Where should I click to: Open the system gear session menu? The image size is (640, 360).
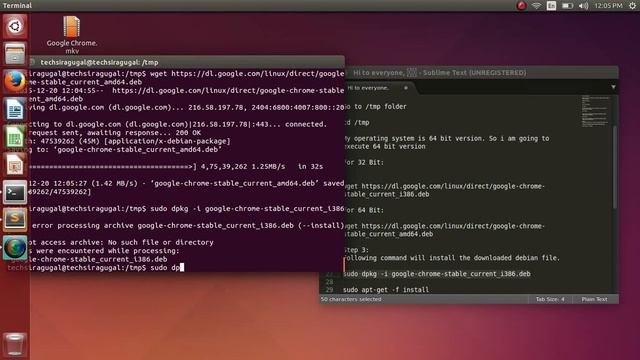[x=632, y=6]
